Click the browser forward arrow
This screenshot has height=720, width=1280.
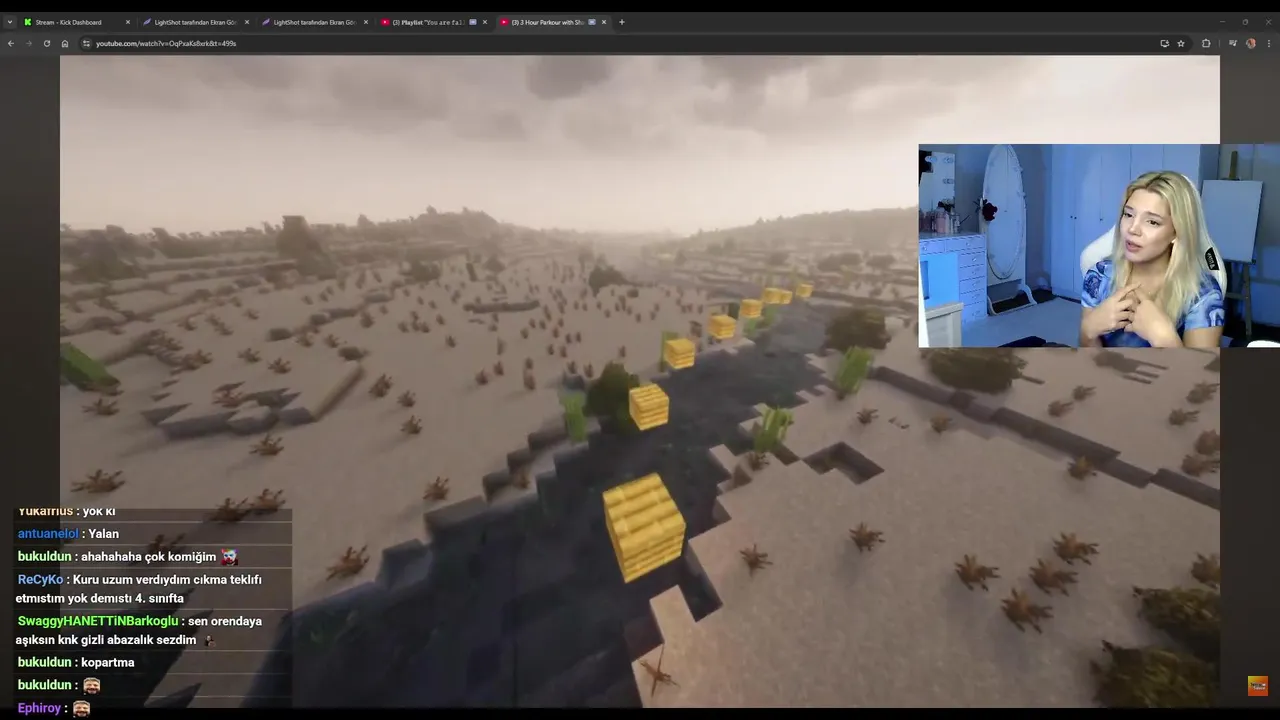tap(28, 43)
